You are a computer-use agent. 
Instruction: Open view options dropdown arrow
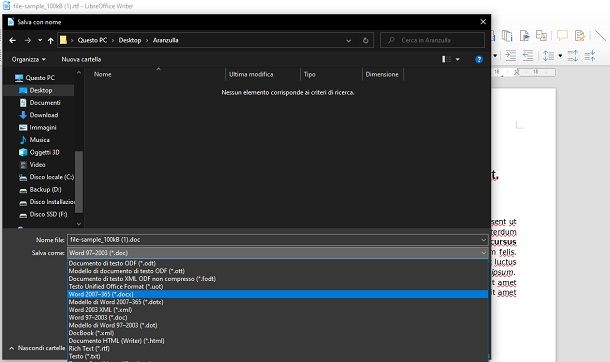click(458, 59)
